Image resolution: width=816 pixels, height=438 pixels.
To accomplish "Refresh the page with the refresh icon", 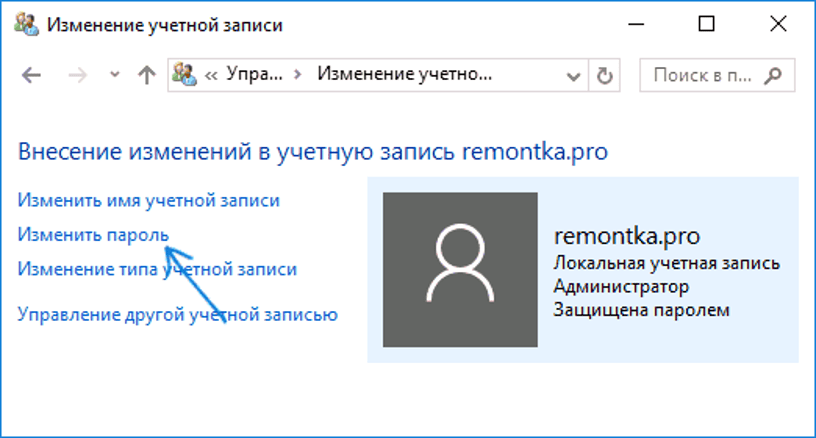I will [x=604, y=75].
